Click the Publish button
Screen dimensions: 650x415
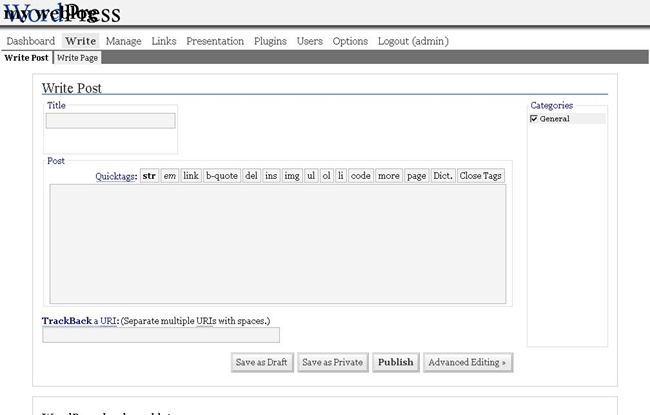click(395, 362)
